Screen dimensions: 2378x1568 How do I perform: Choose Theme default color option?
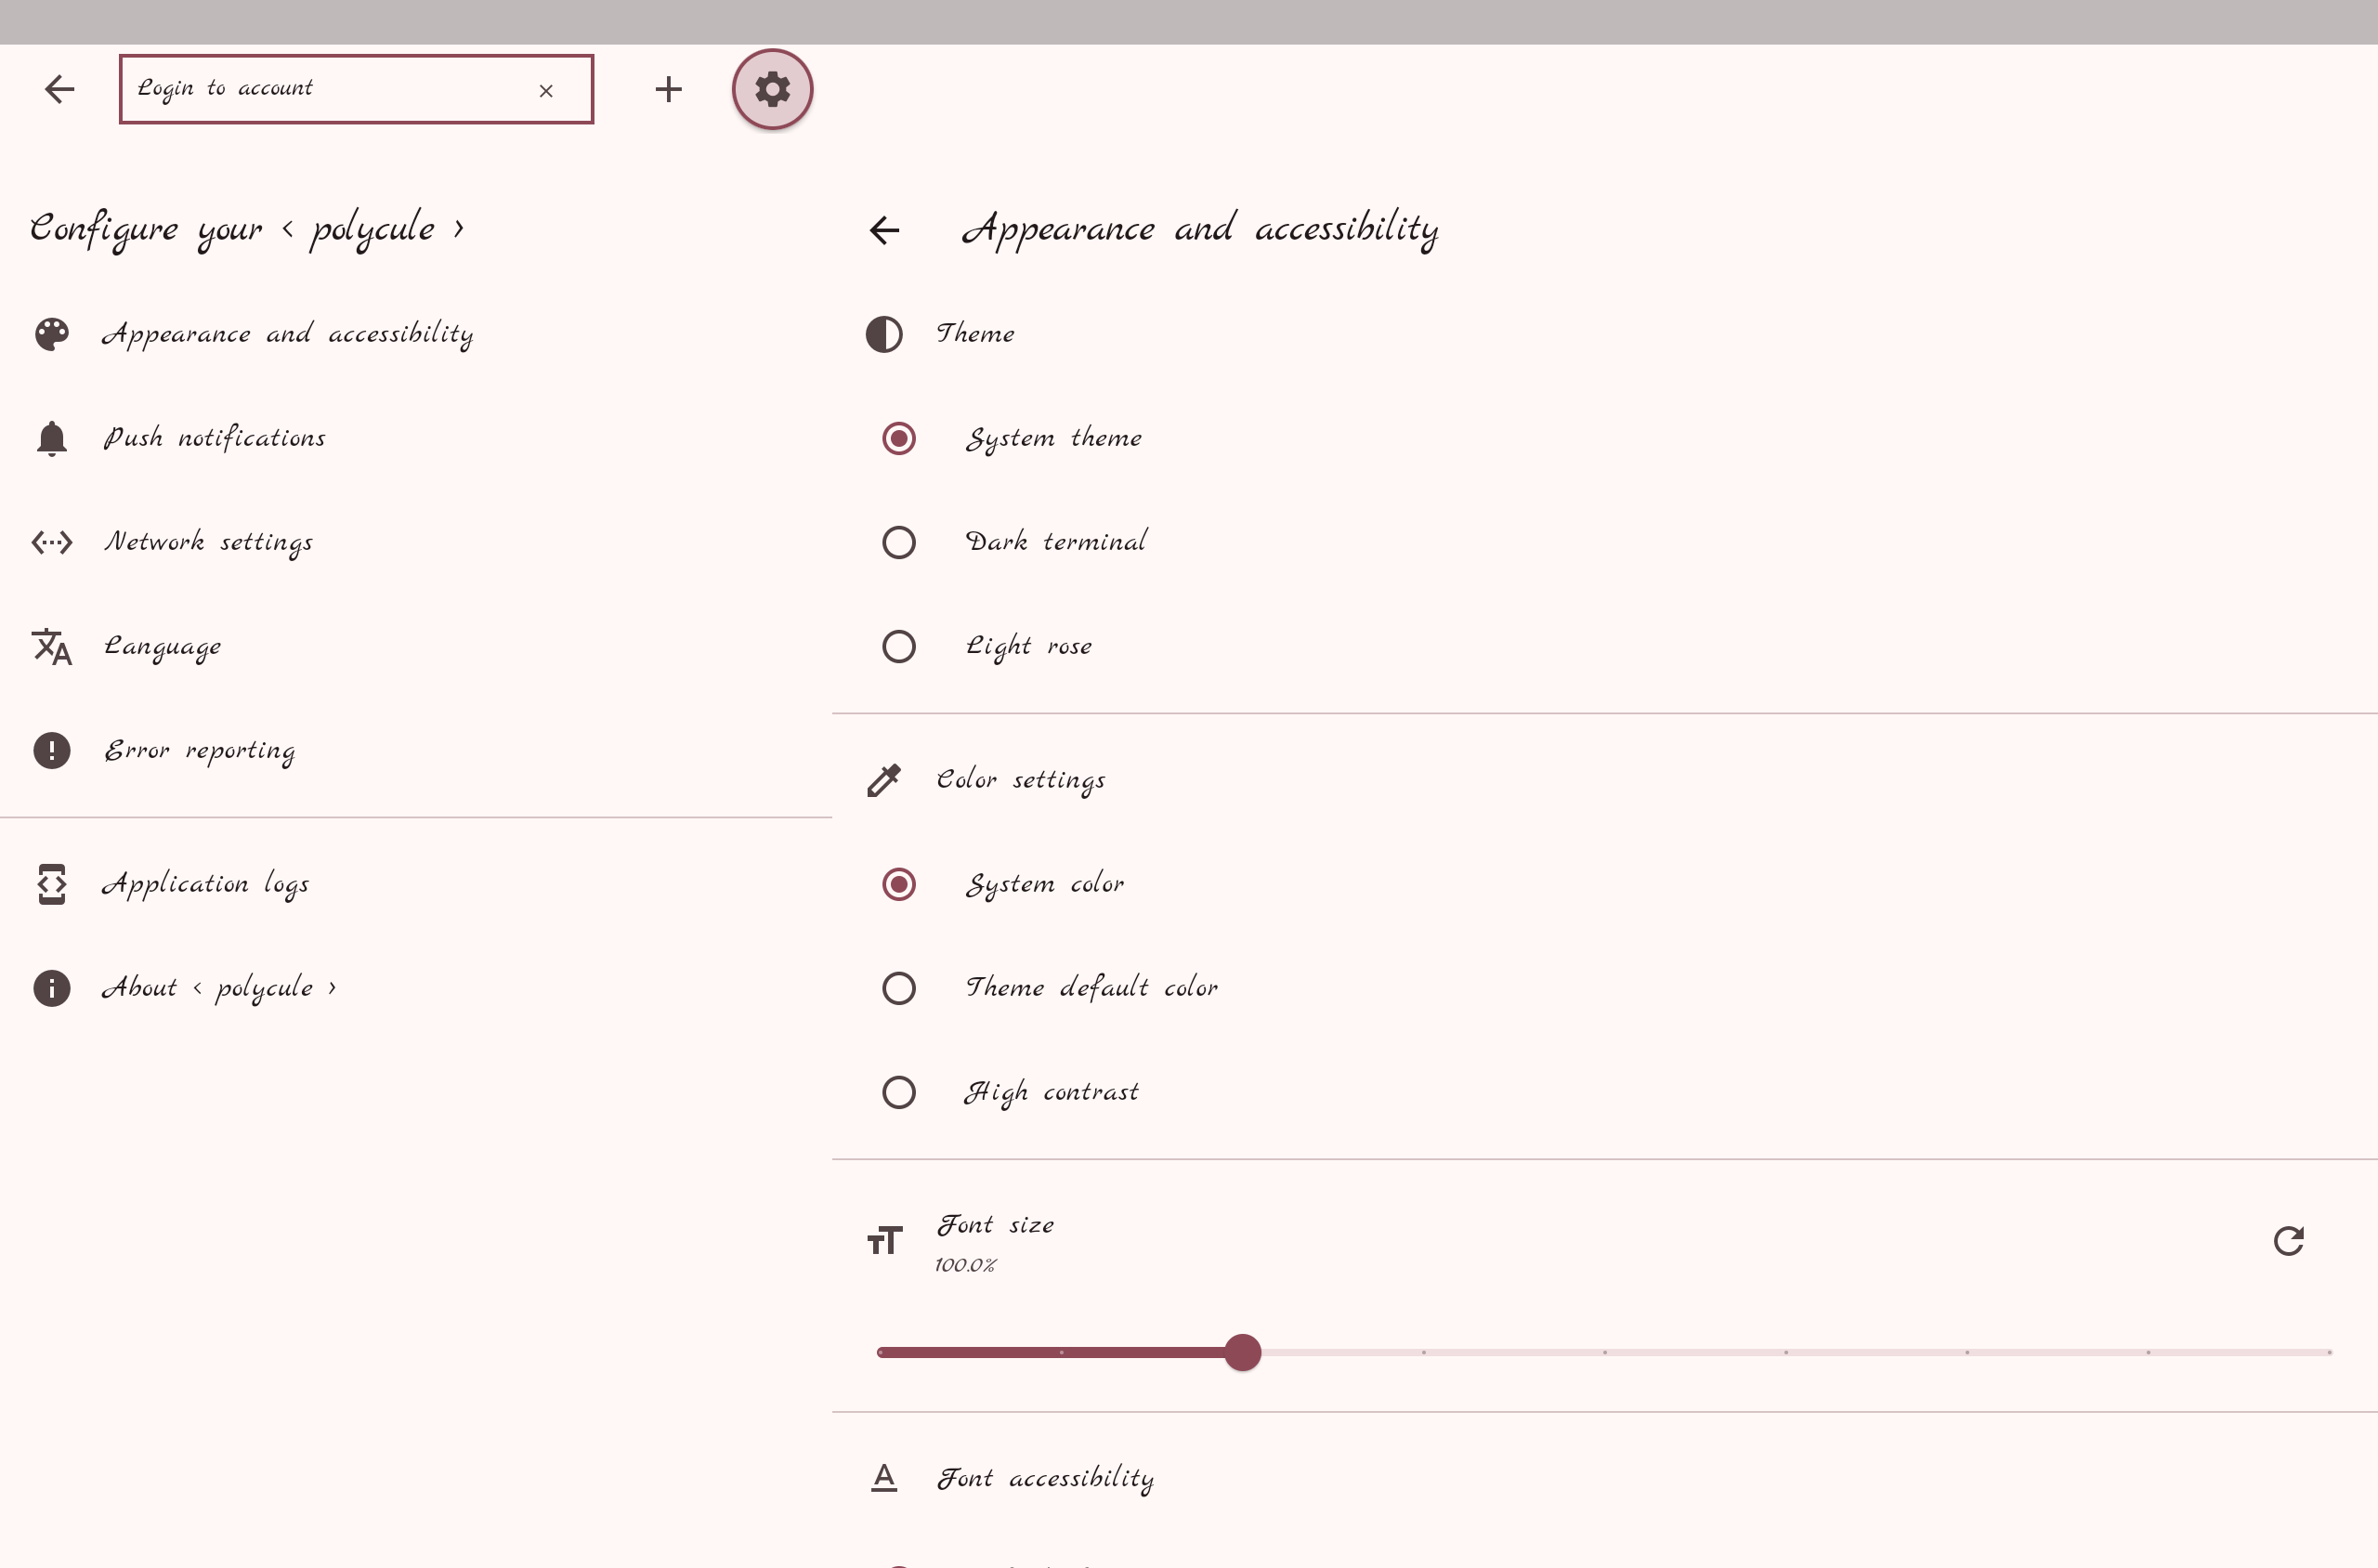(898, 988)
